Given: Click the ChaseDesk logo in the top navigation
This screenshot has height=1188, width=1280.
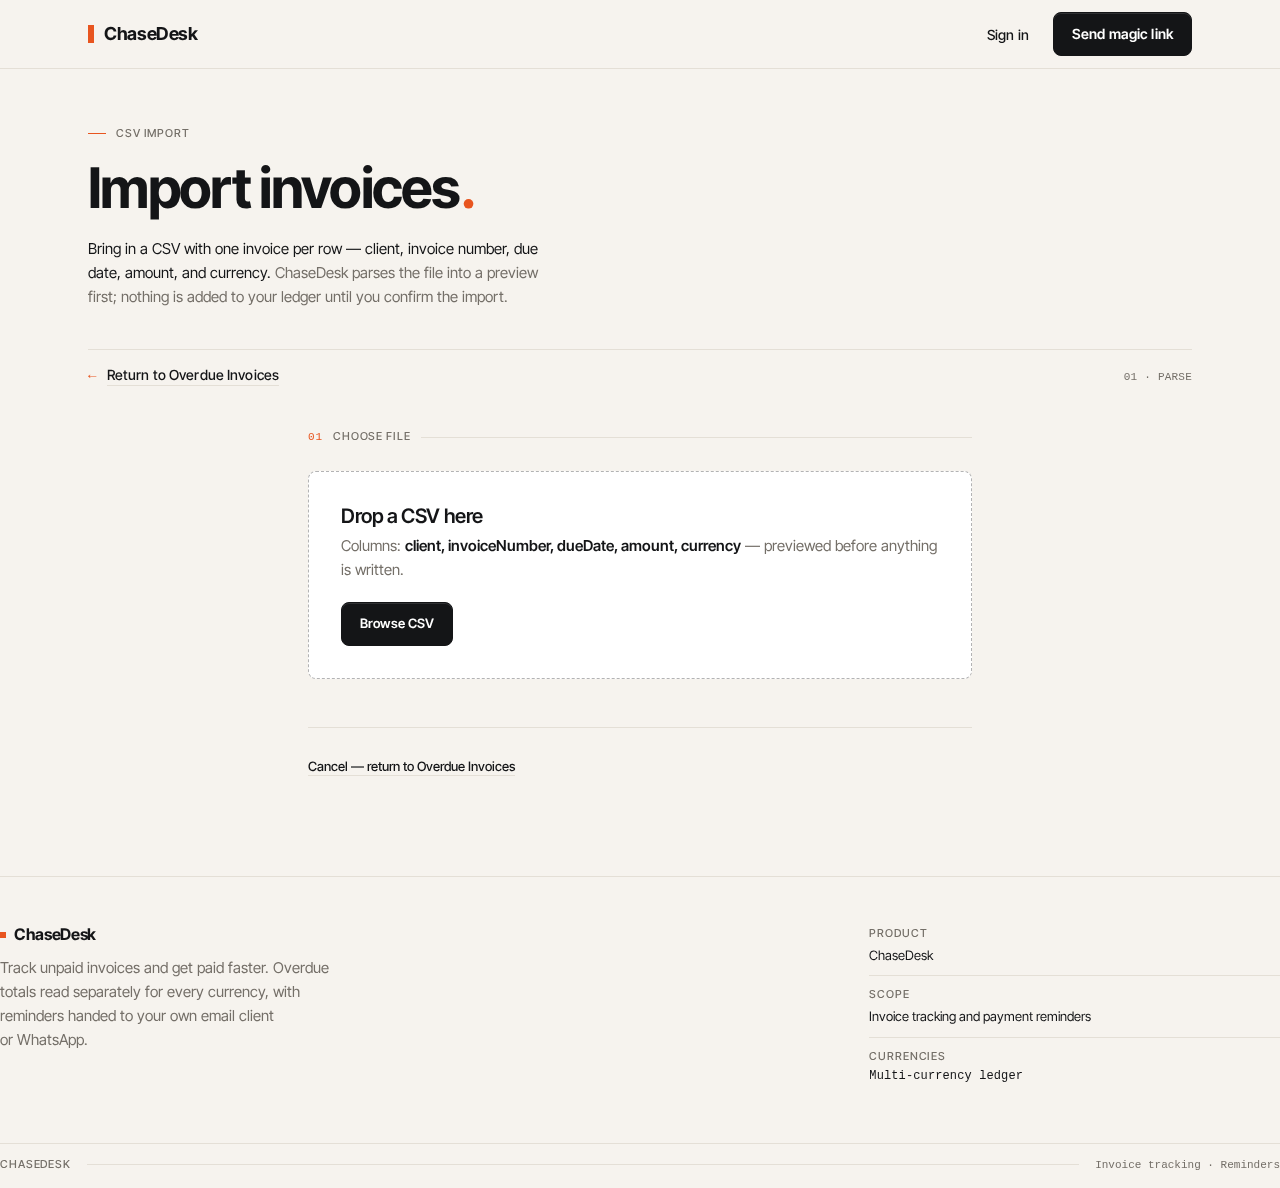Looking at the screenshot, I should point(143,34).
